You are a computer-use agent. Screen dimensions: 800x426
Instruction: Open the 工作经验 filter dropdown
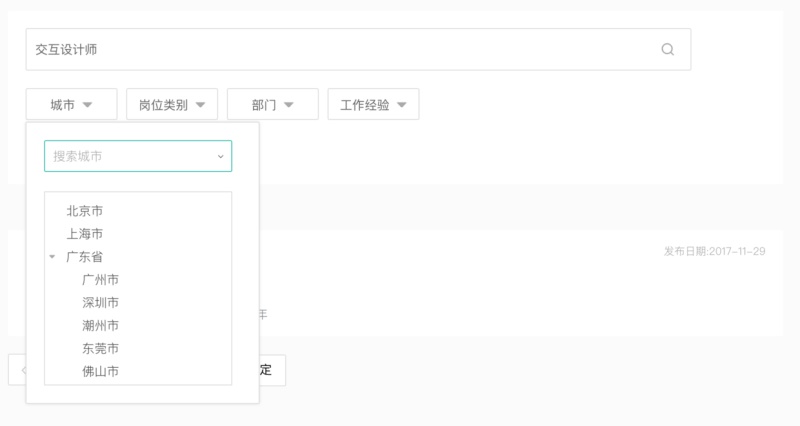[373, 104]
